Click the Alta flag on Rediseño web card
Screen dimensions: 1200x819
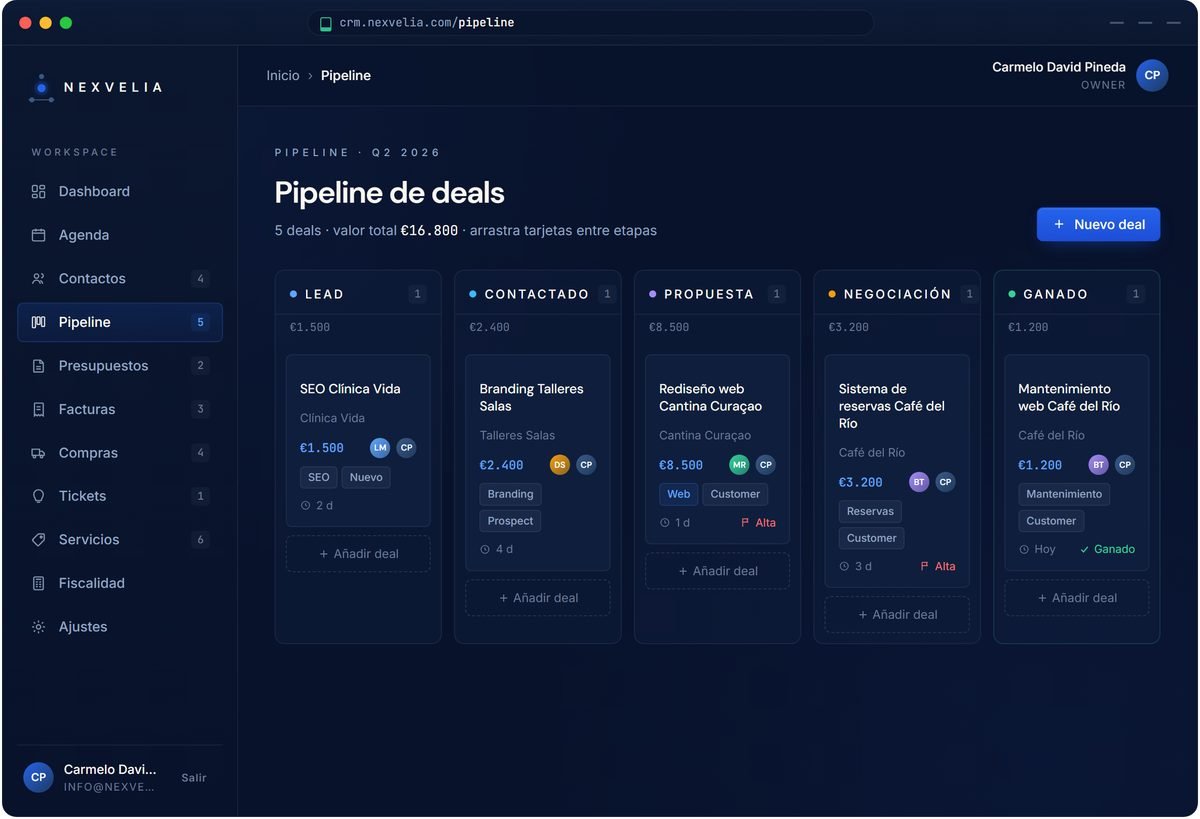coord(758,522)
